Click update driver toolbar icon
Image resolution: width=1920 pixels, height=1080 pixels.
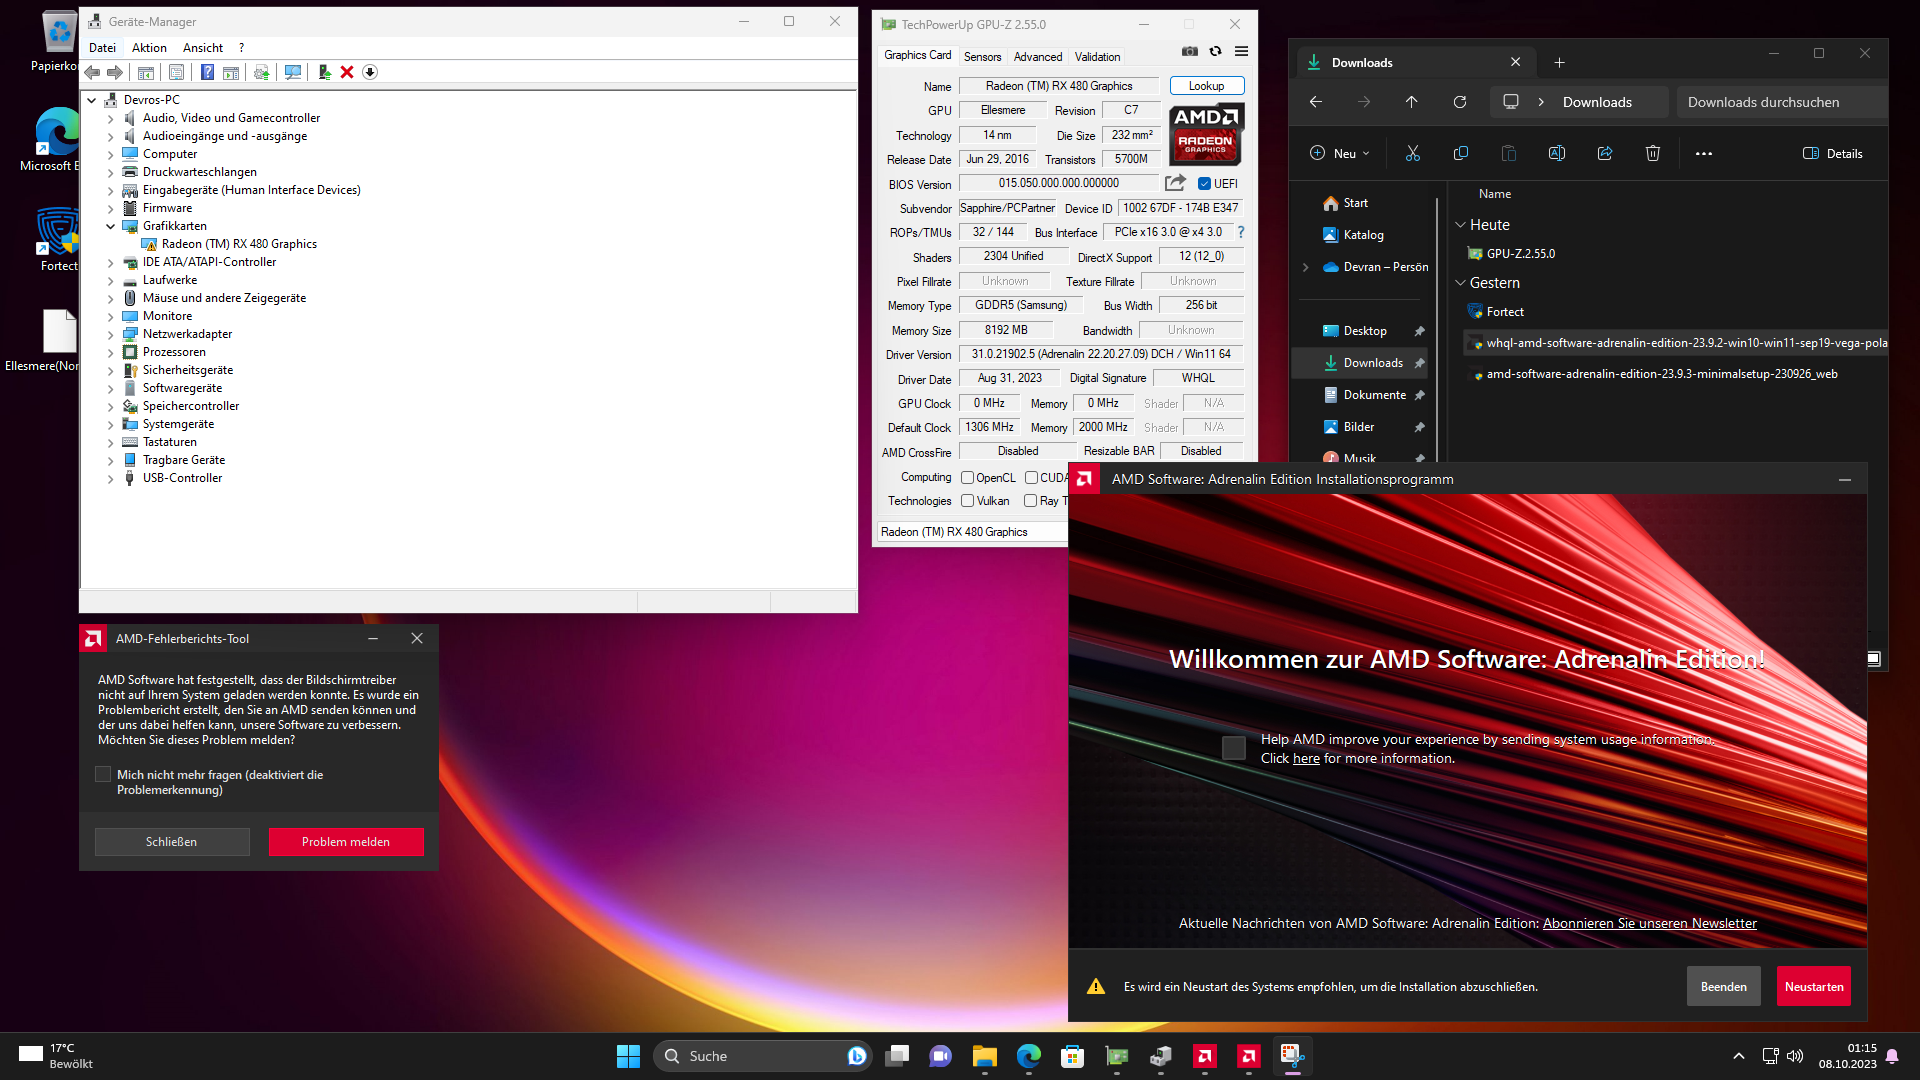[324, 72]
